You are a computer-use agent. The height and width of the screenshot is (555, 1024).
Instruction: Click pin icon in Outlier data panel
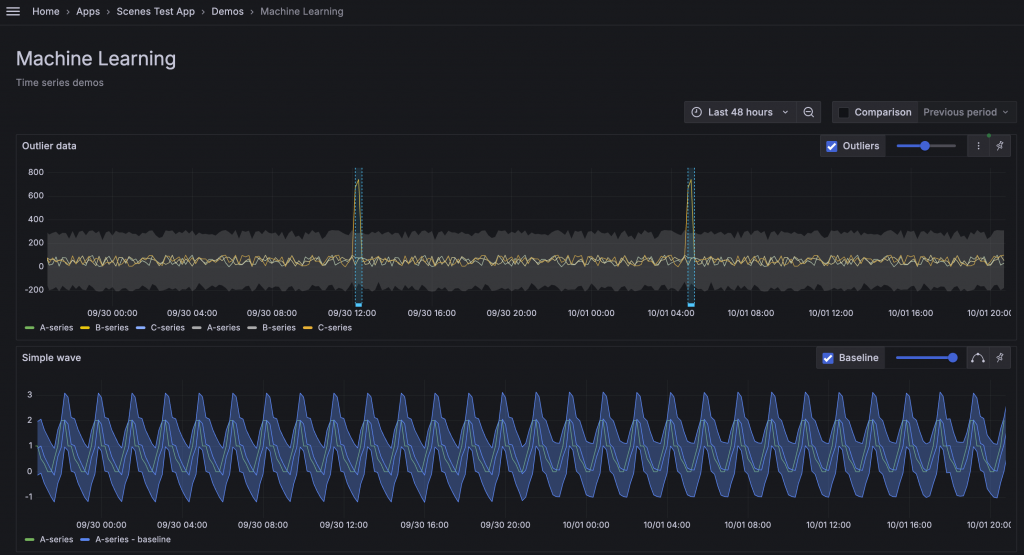pos(1000,146)
